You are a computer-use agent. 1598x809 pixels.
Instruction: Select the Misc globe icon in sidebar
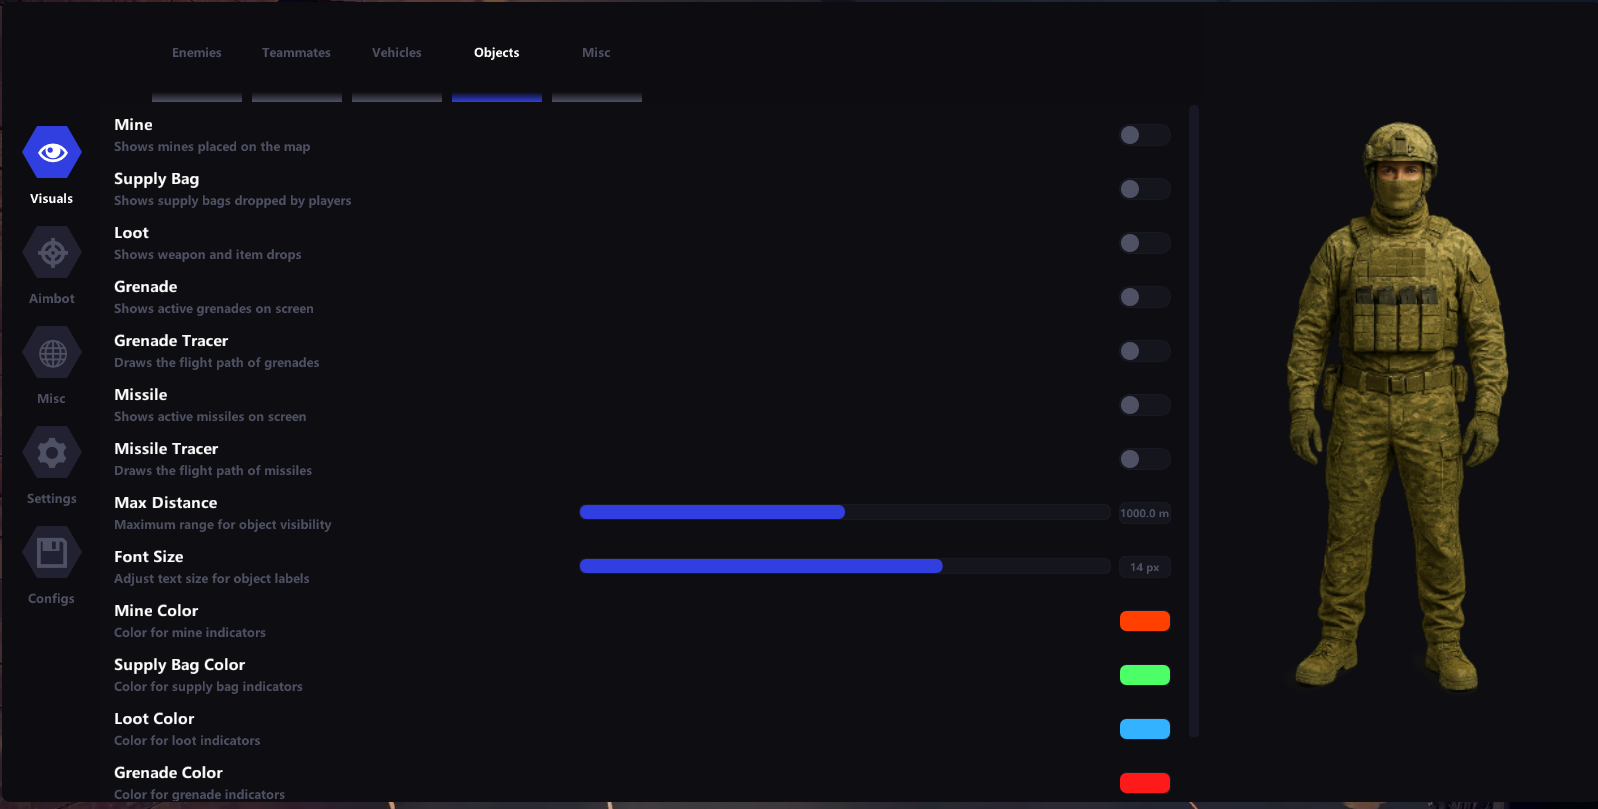52,353
